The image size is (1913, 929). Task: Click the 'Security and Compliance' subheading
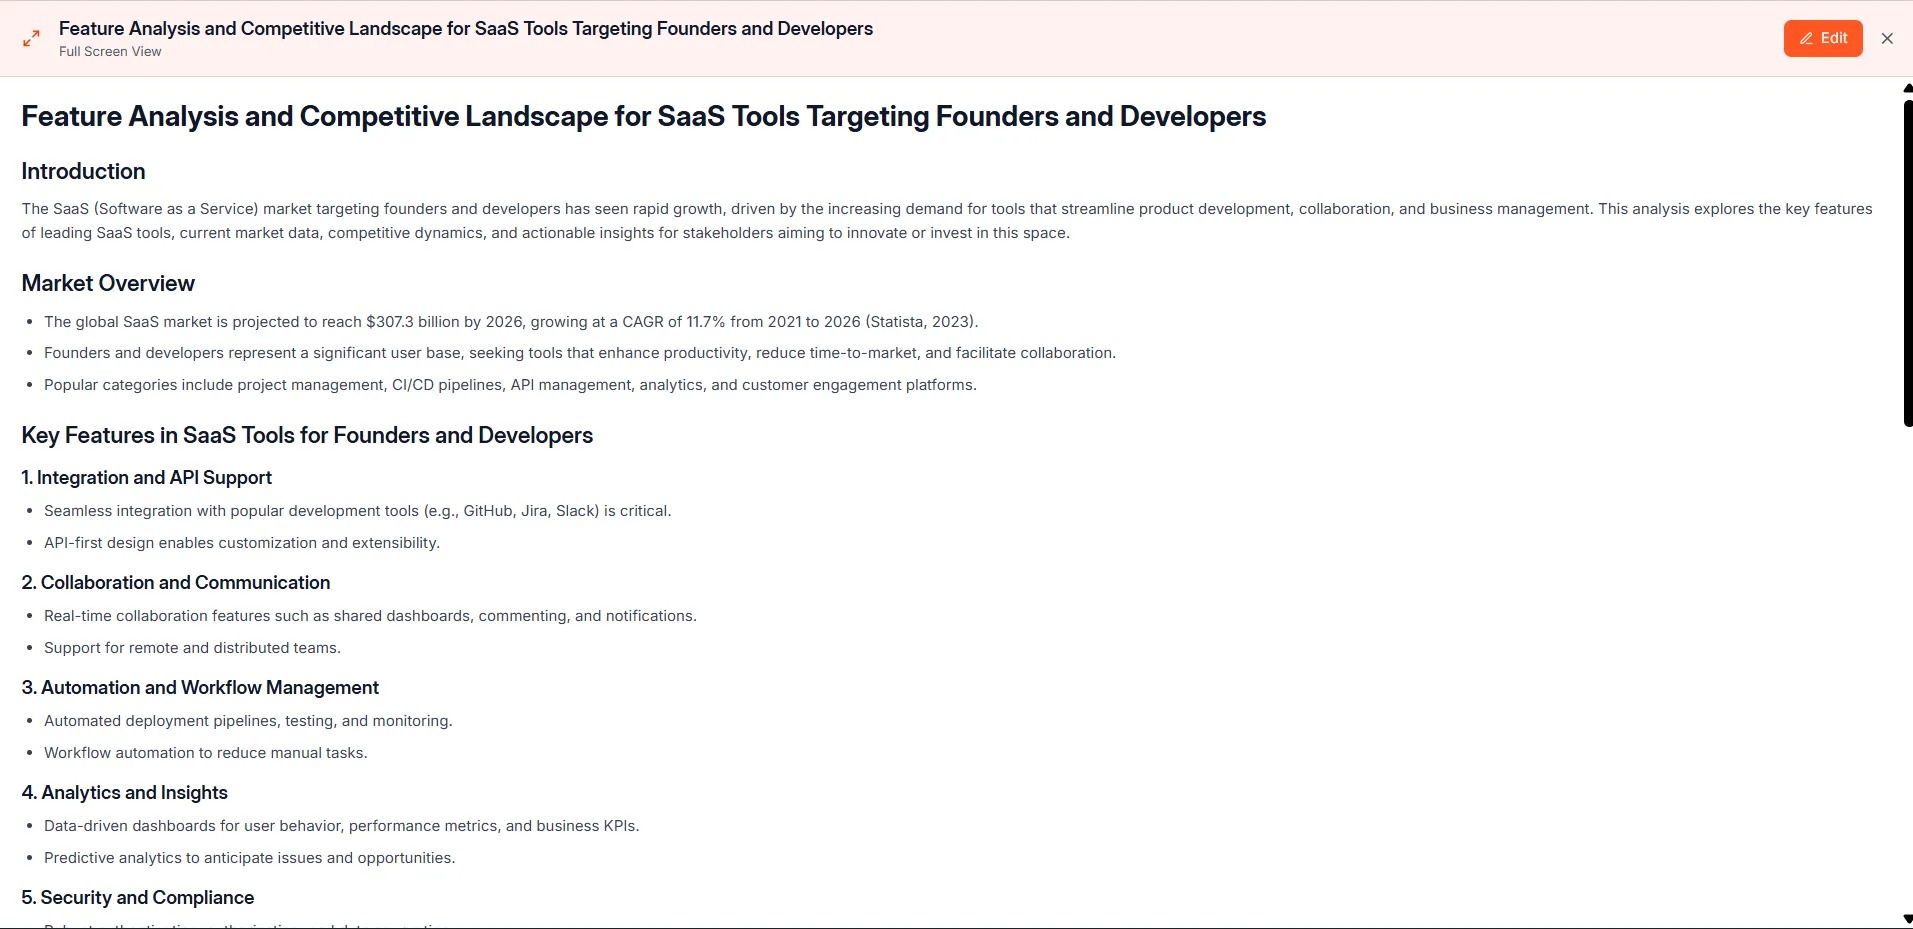(x=138, y=898)
